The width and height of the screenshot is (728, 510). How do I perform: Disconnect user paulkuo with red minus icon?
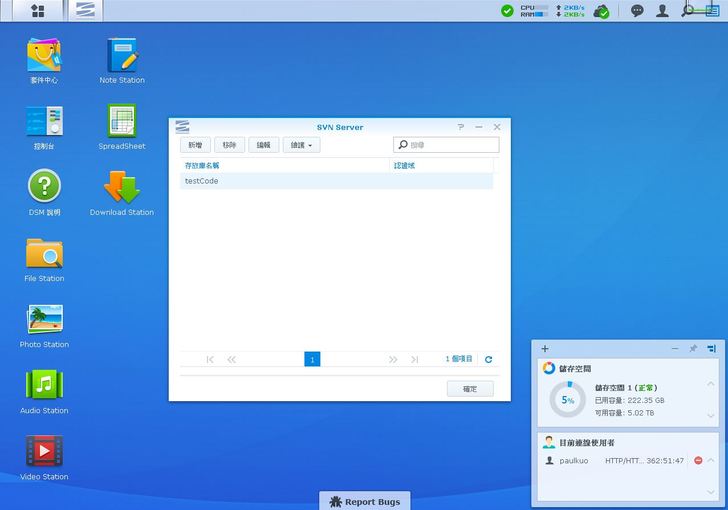pos(698,461)
